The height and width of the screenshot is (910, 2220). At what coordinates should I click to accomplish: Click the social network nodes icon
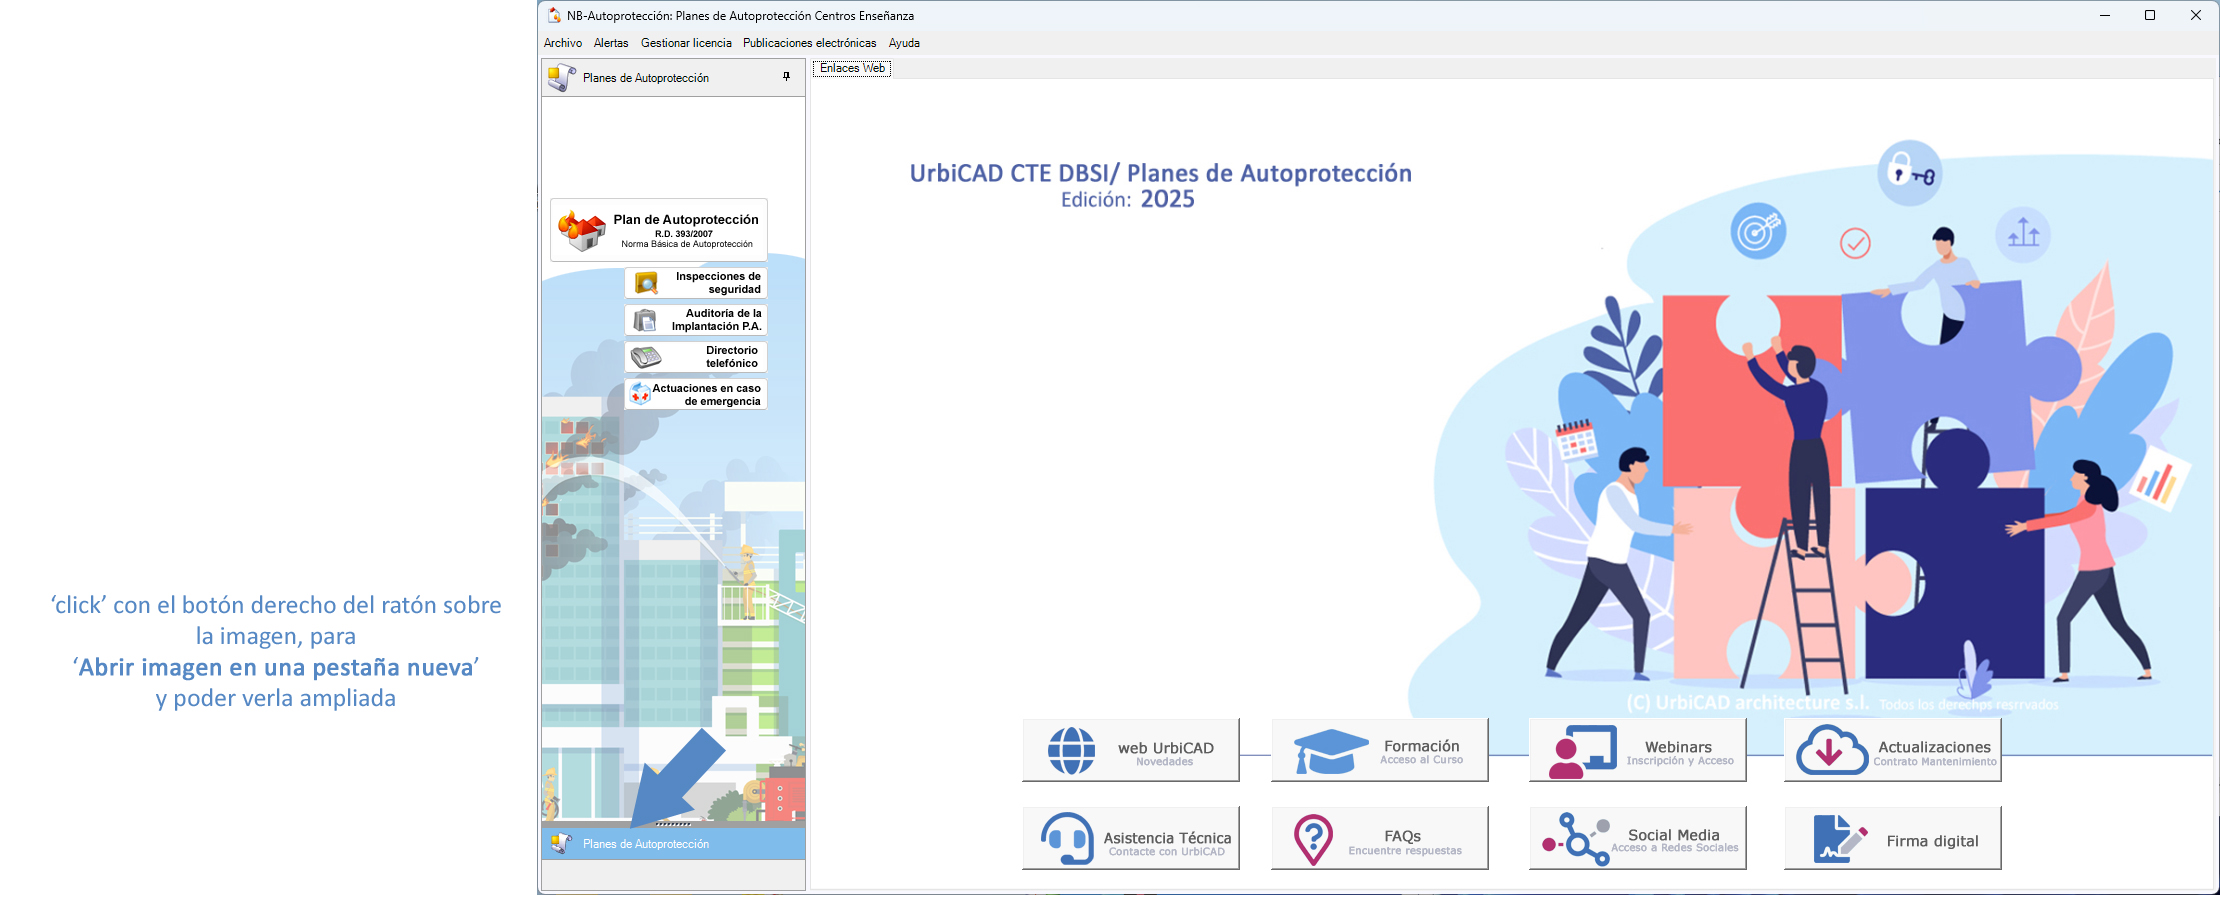[1576, 839]
